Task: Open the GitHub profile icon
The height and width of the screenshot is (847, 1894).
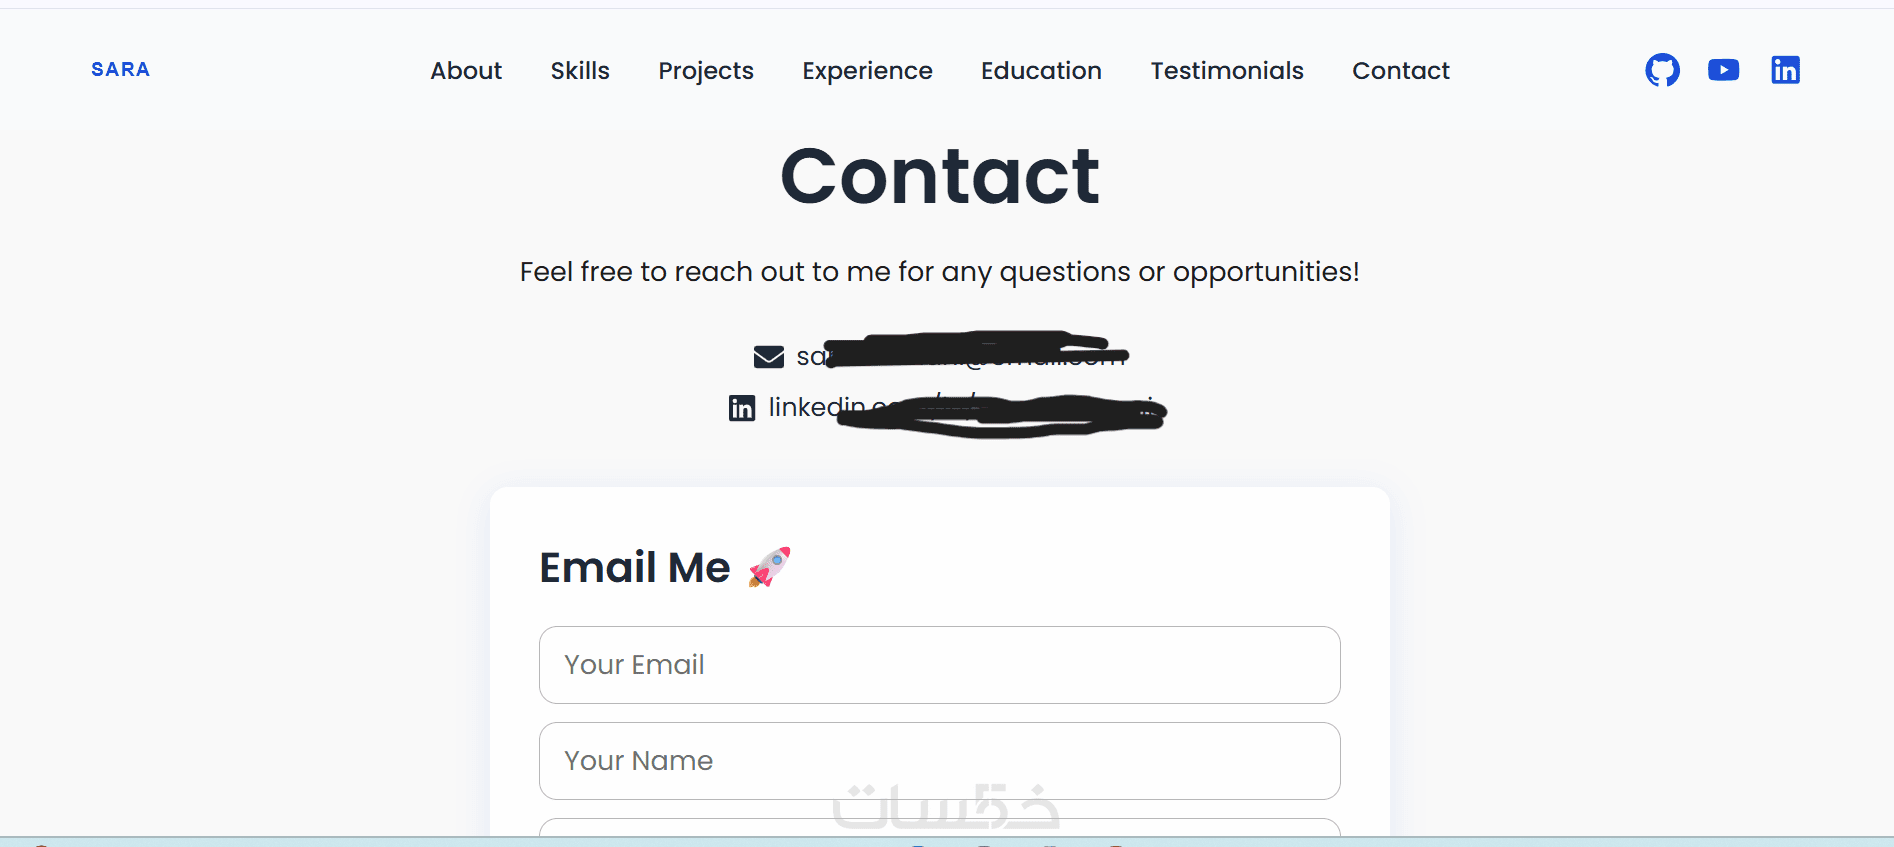Action: pyautogui.click(x=1662, y=70)
